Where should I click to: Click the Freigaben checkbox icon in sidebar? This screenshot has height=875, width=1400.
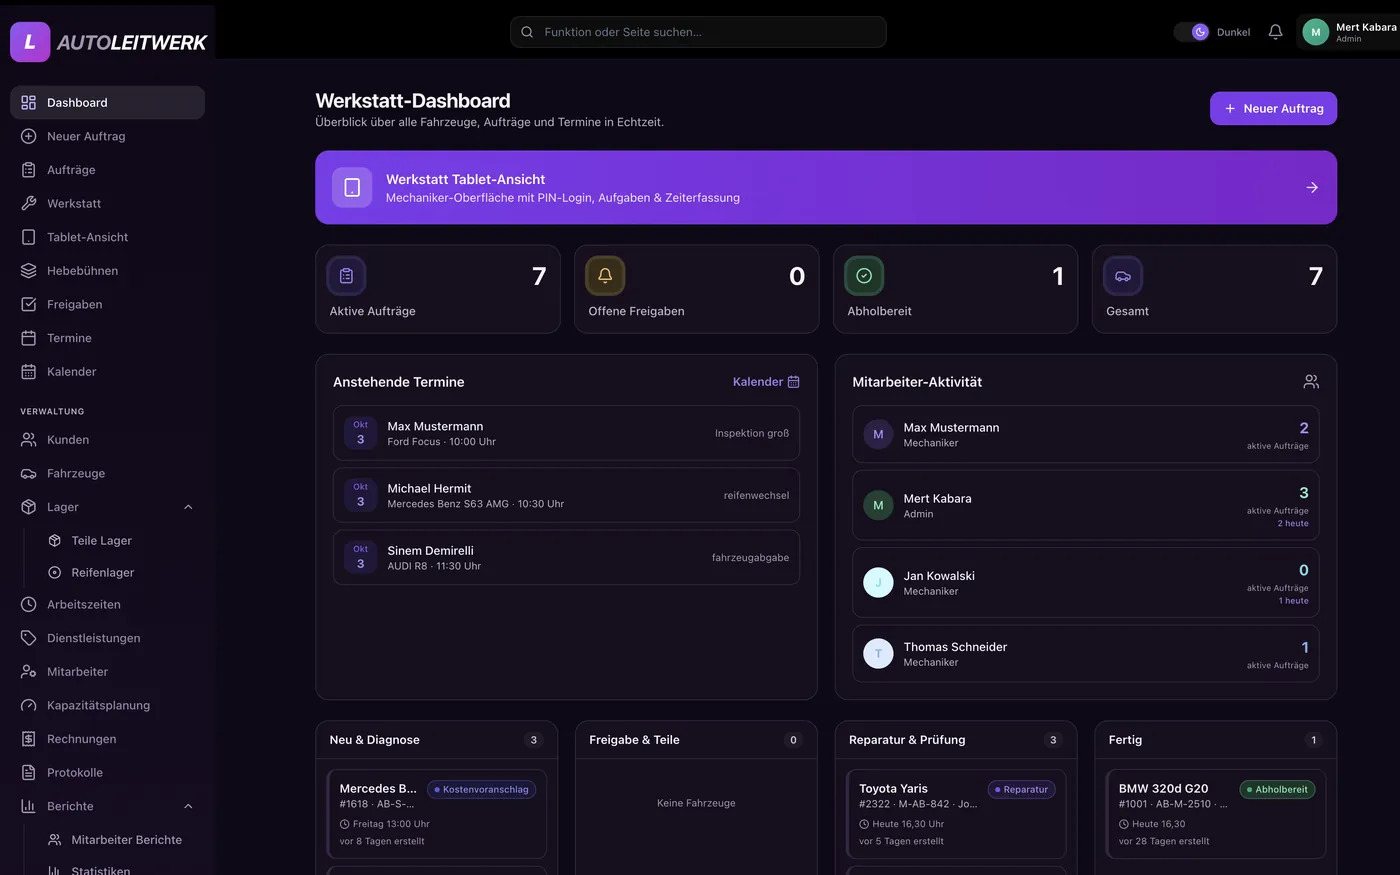[x=28, y=304]
